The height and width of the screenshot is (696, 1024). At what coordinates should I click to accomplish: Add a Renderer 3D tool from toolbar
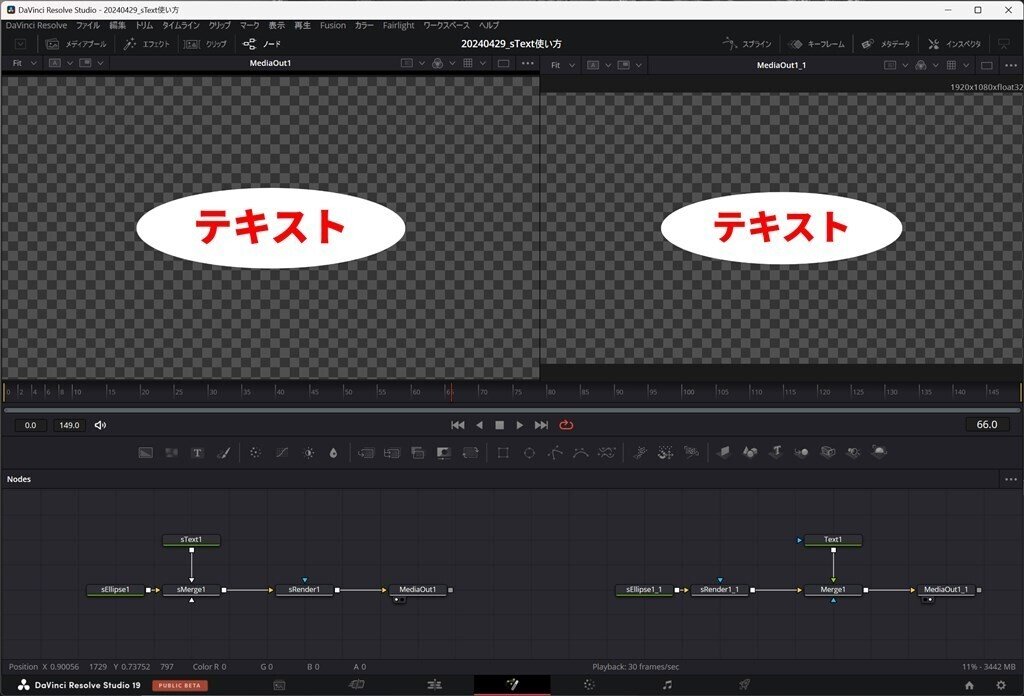point(879,451)
